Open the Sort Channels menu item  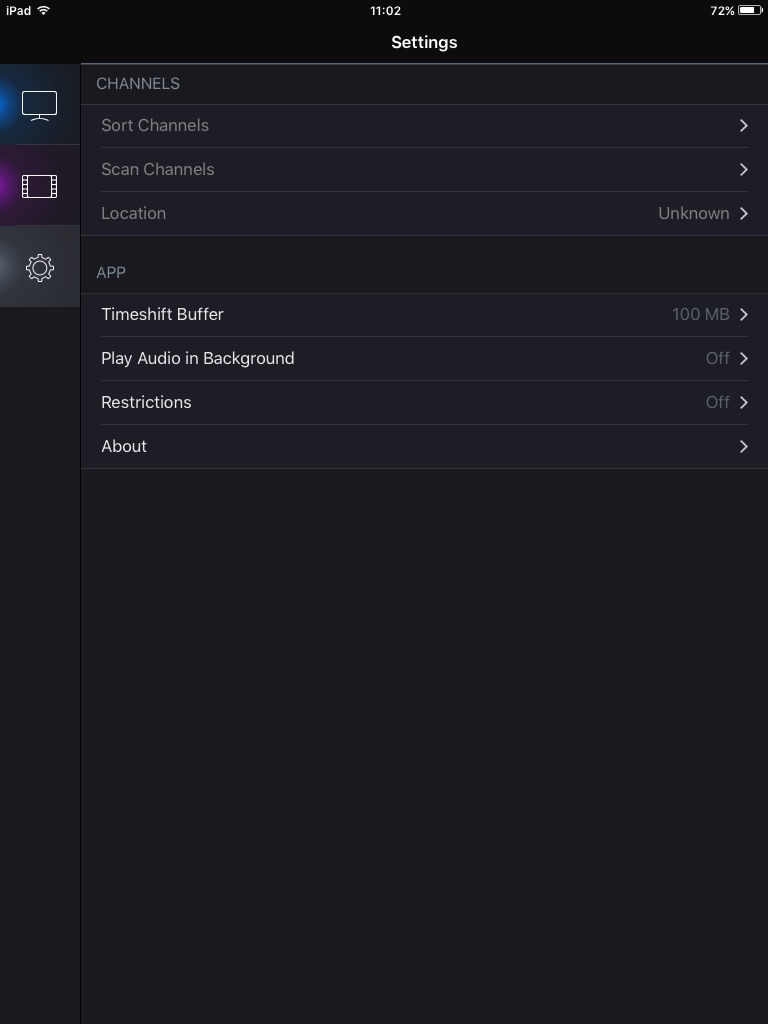coord(155,126)
